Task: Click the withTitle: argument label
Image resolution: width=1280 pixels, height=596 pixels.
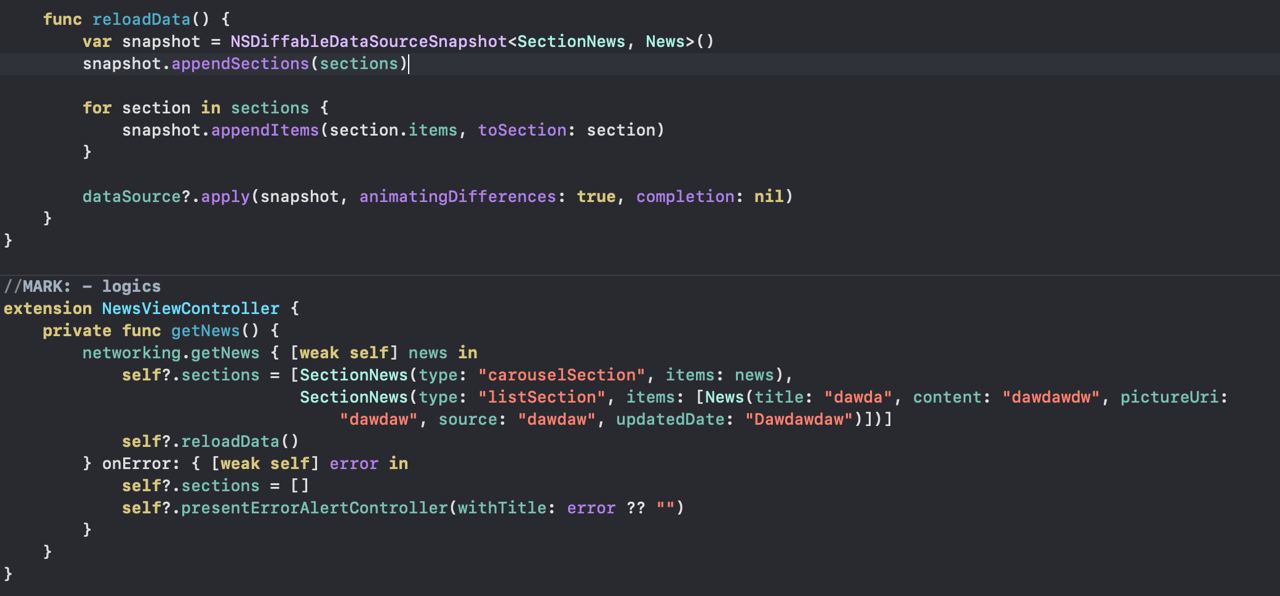Action: click(508, 507)
